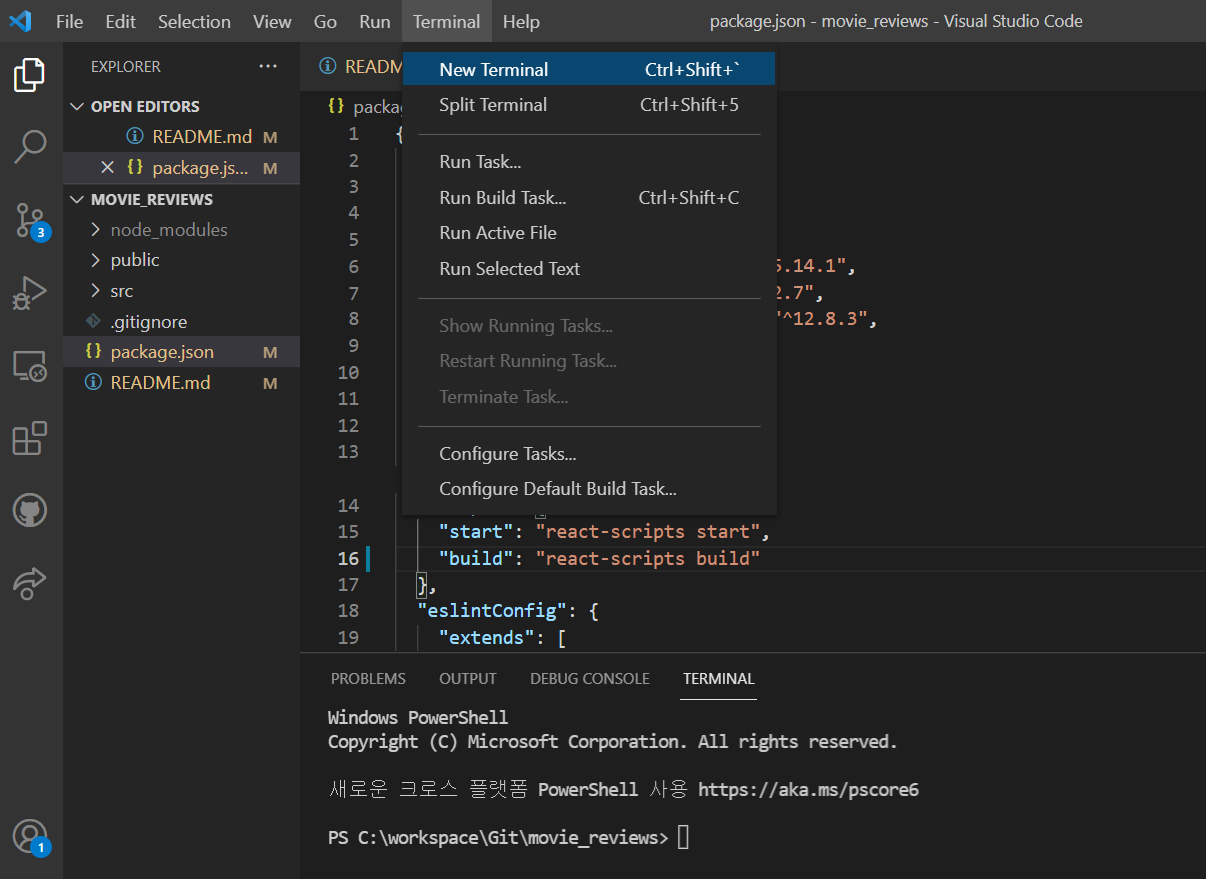Viewport: 1206px width, 879px height.
Task: Select README.md in Open Editors list
Action: coord(182,137)
